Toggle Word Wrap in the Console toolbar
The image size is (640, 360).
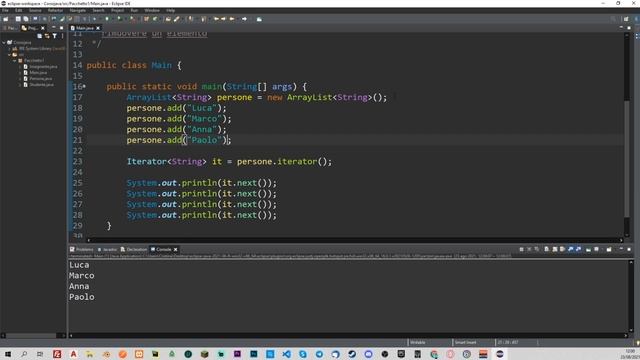(x=562, y=249)
